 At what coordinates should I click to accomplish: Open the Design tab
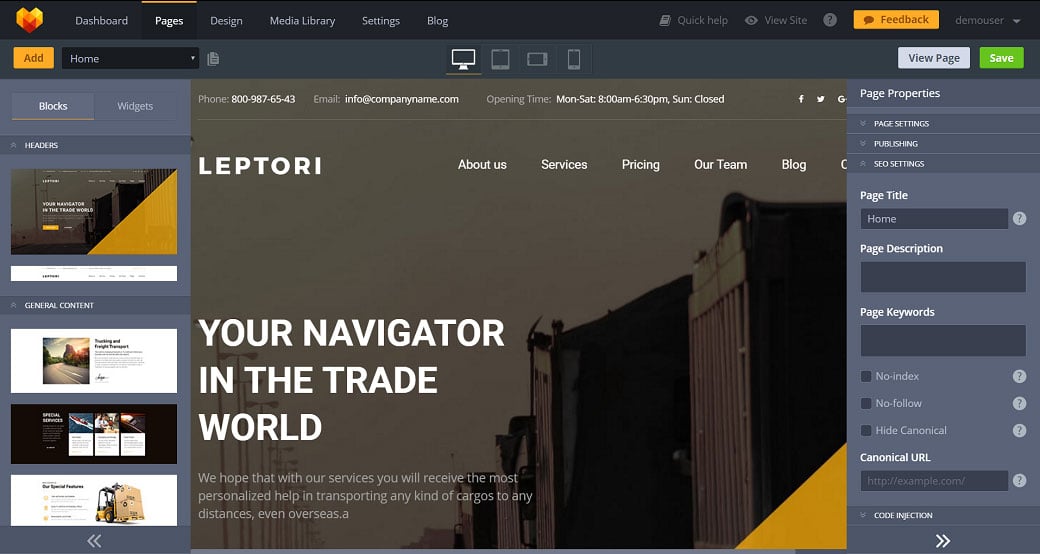coord(226,20)
